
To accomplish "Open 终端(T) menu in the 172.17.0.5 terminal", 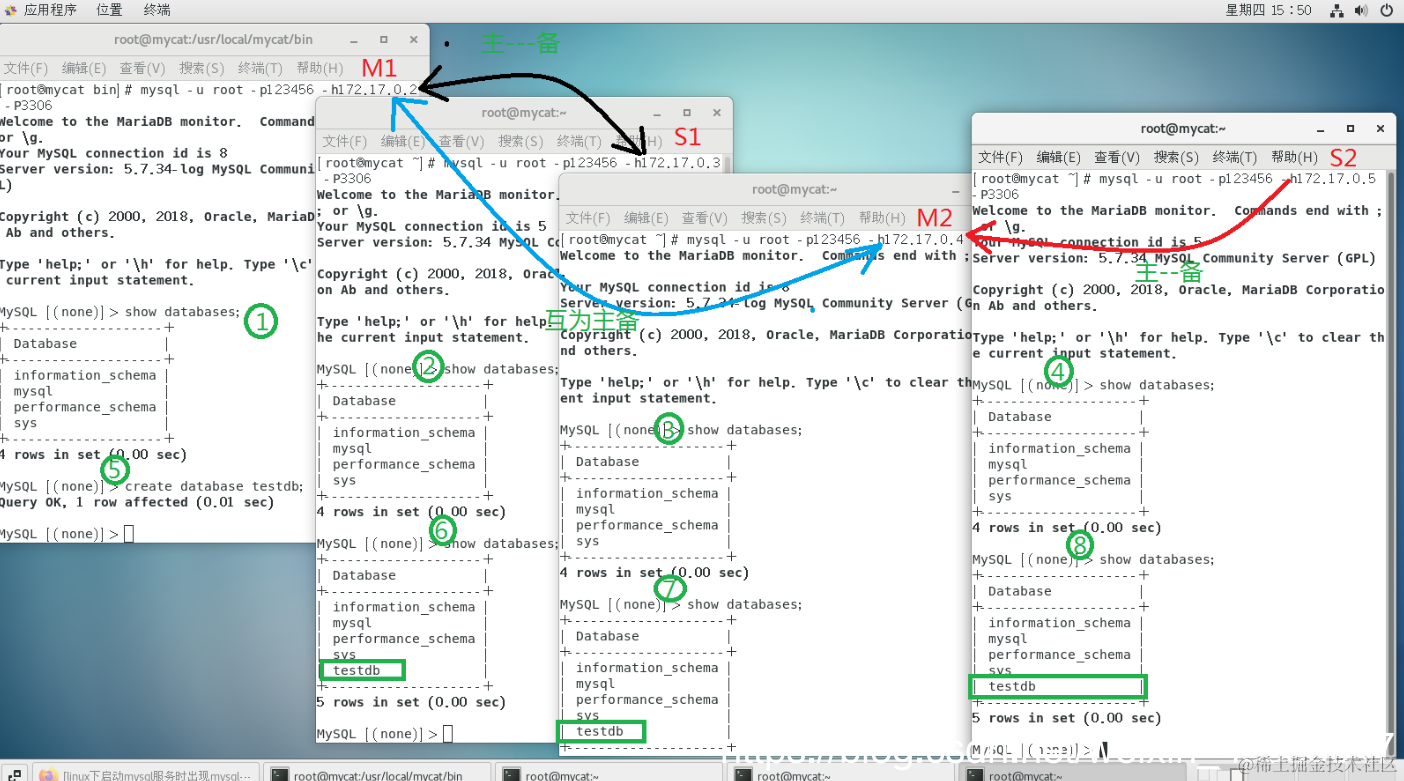I will point(1235,157).
